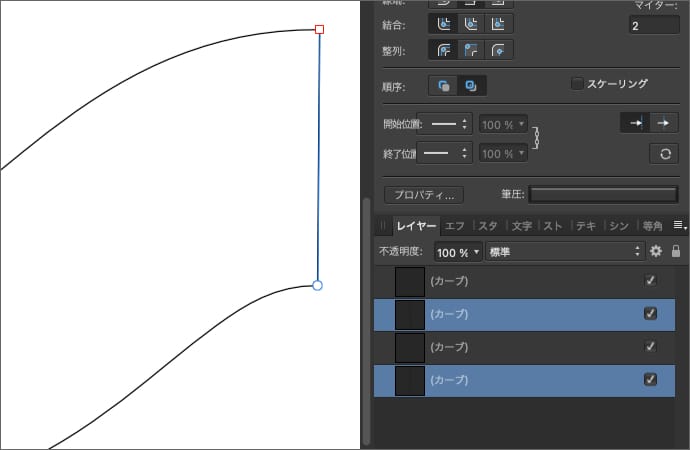Click the 筆圧 pressure profile bar
Image resolution: width=690 pixels, height=450 pixels.
pyautogui.click(x=603, y=195)
